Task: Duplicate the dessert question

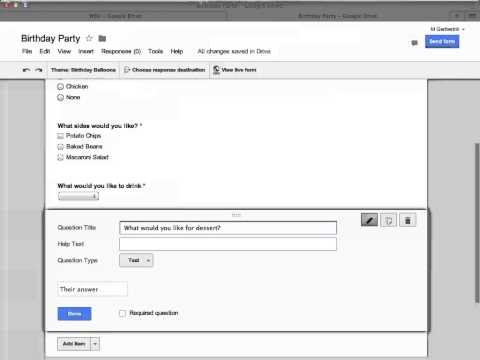Action: (389, 220)
